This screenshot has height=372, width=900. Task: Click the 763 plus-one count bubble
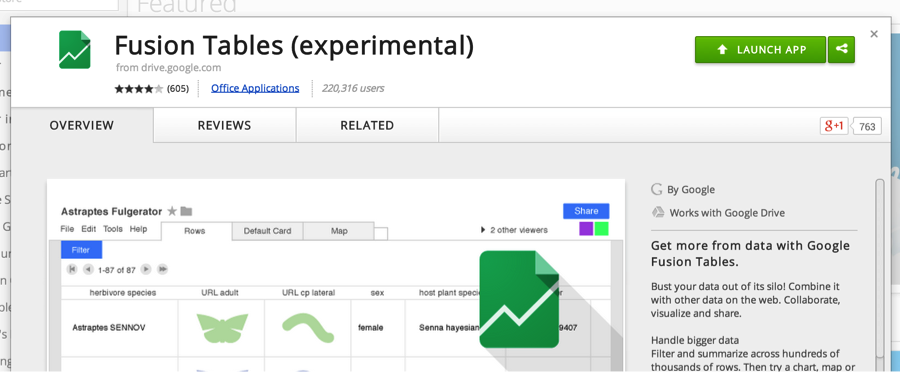(x=867, y=126)
